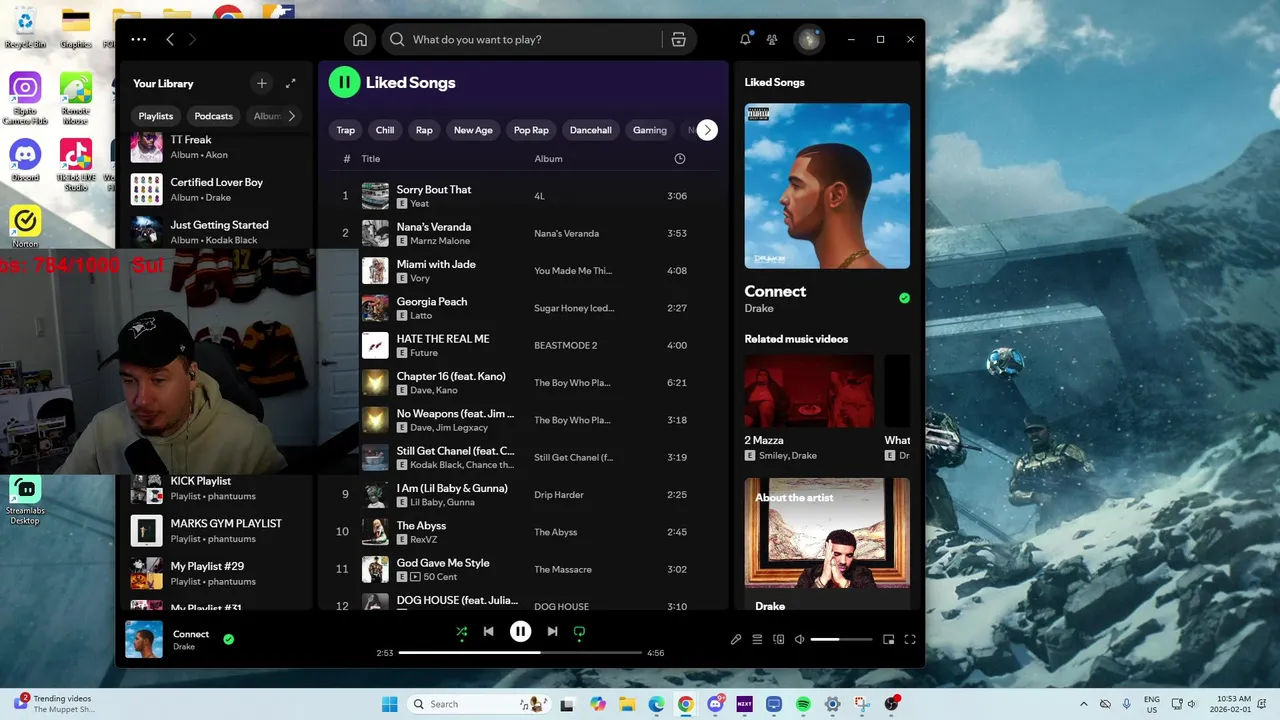Screen dimensions: 1280x720
Task: Open album link Drip Harder
Action: (x=559, y=495)
